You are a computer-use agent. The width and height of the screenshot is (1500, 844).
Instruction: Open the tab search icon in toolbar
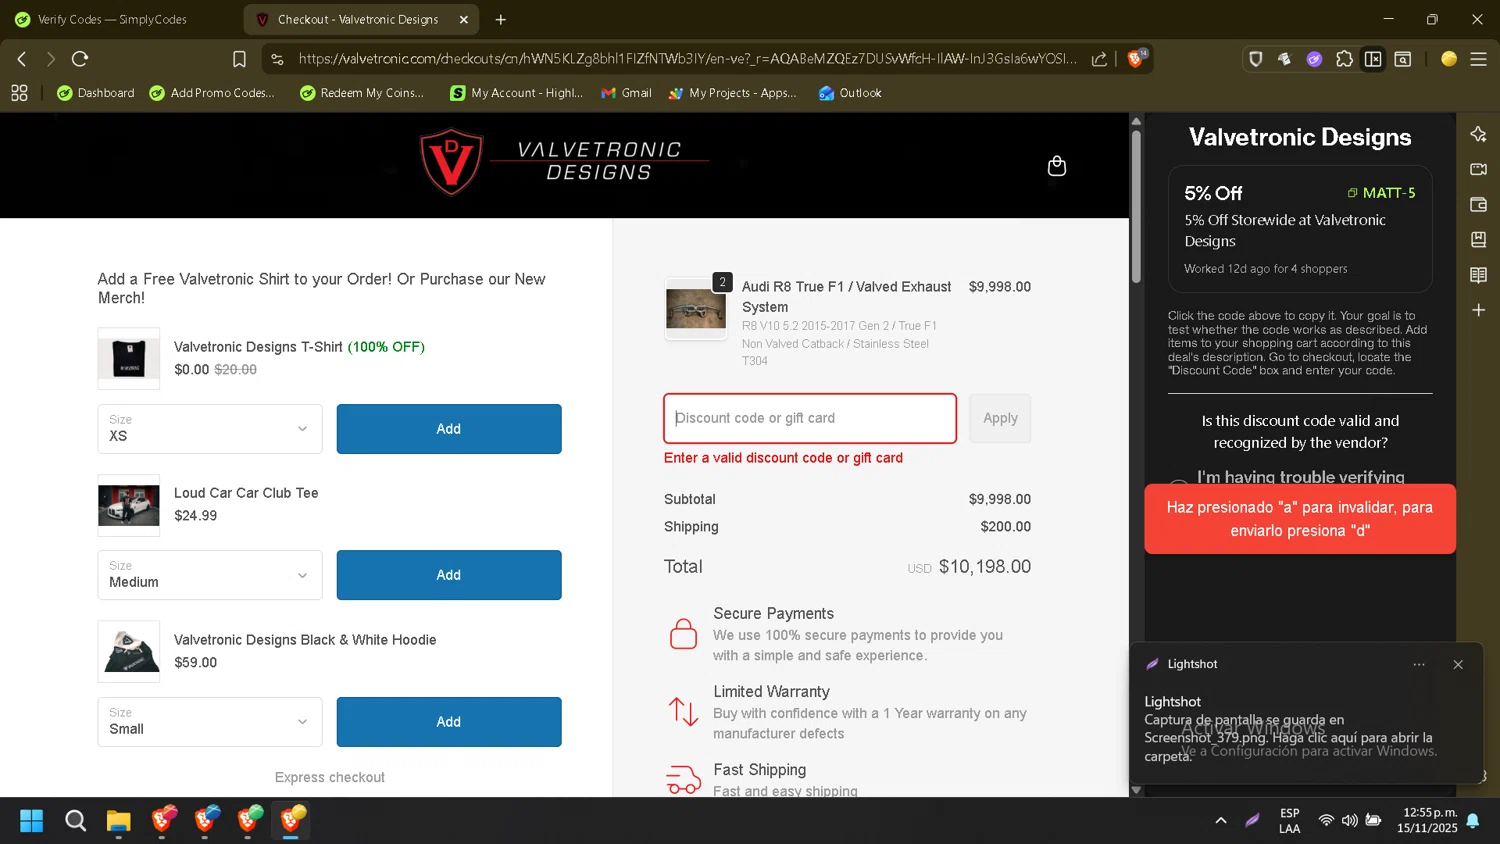tap(1403, 59)
